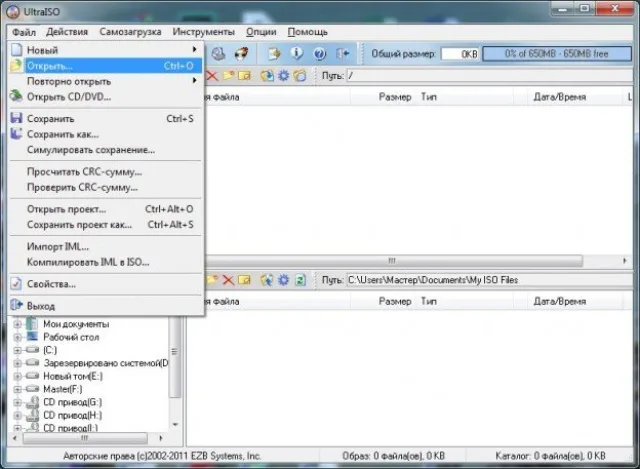
Task: Click red X delete icon in lower pane toolbar
Action: pos(228,280)
